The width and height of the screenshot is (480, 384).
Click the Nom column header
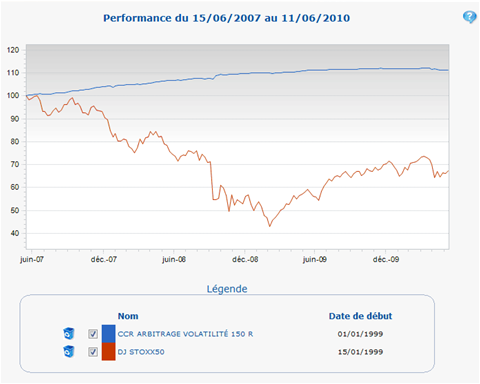128,316
